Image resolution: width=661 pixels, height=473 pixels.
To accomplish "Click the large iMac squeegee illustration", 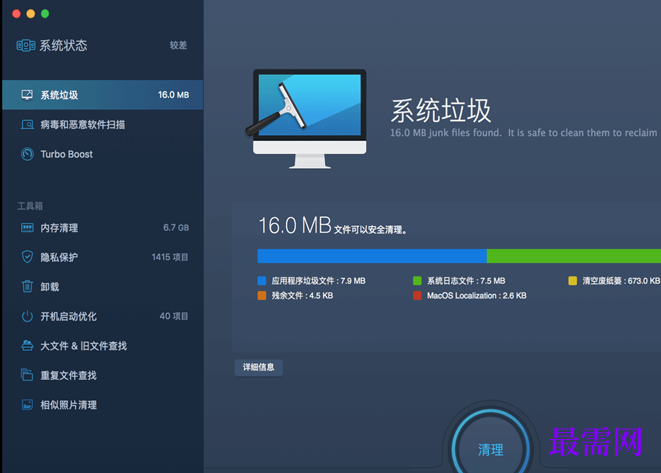I will 306,119.
